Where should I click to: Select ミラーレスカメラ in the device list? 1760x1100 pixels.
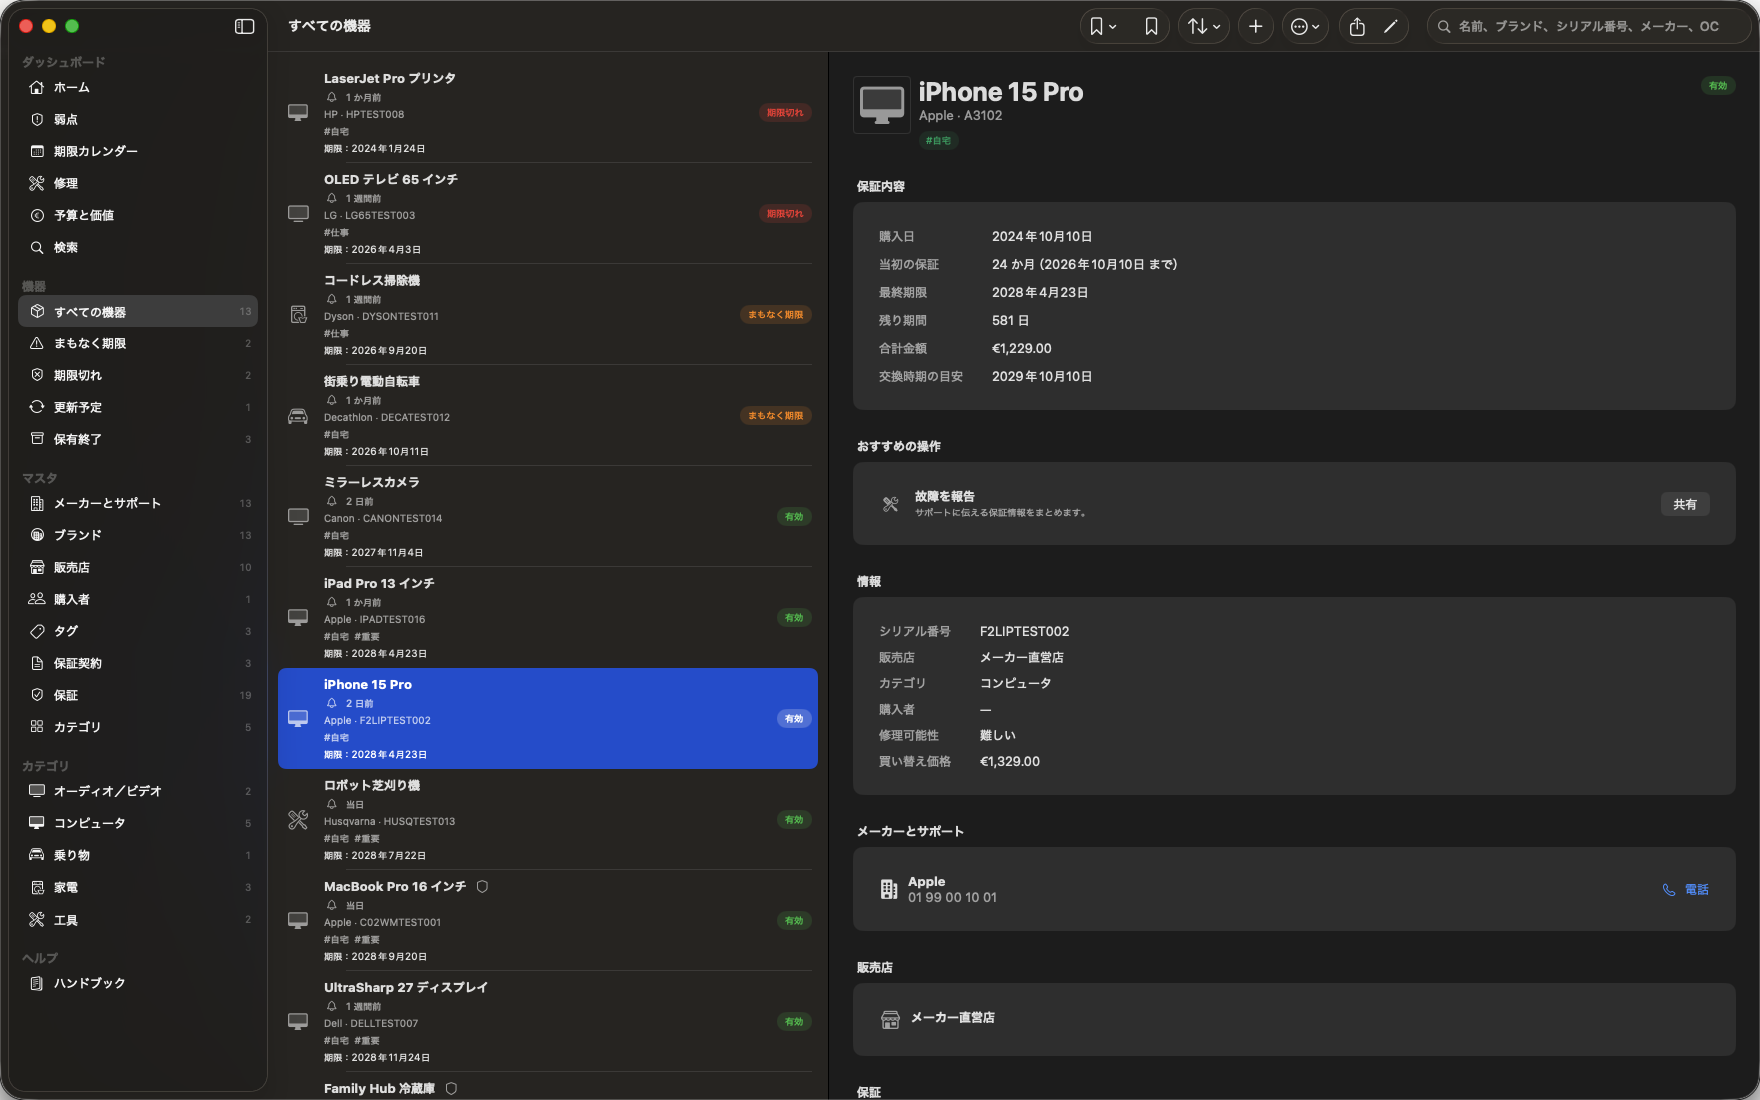point(548,517)
